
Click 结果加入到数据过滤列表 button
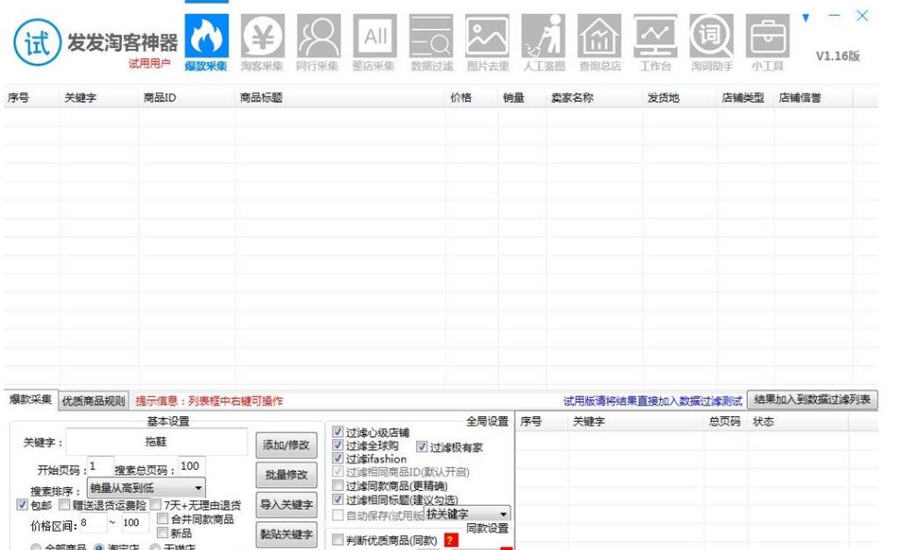pyautogui.click(x=812, y=400)
